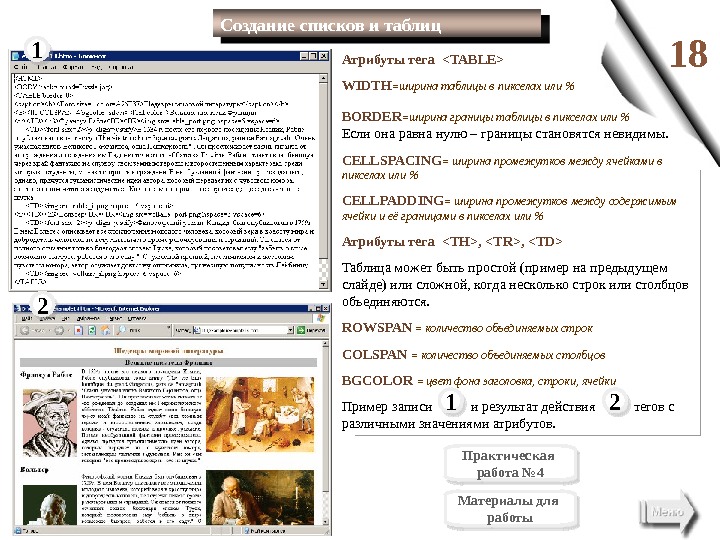Click the Notepad title bar document icon

coord(16,56)
